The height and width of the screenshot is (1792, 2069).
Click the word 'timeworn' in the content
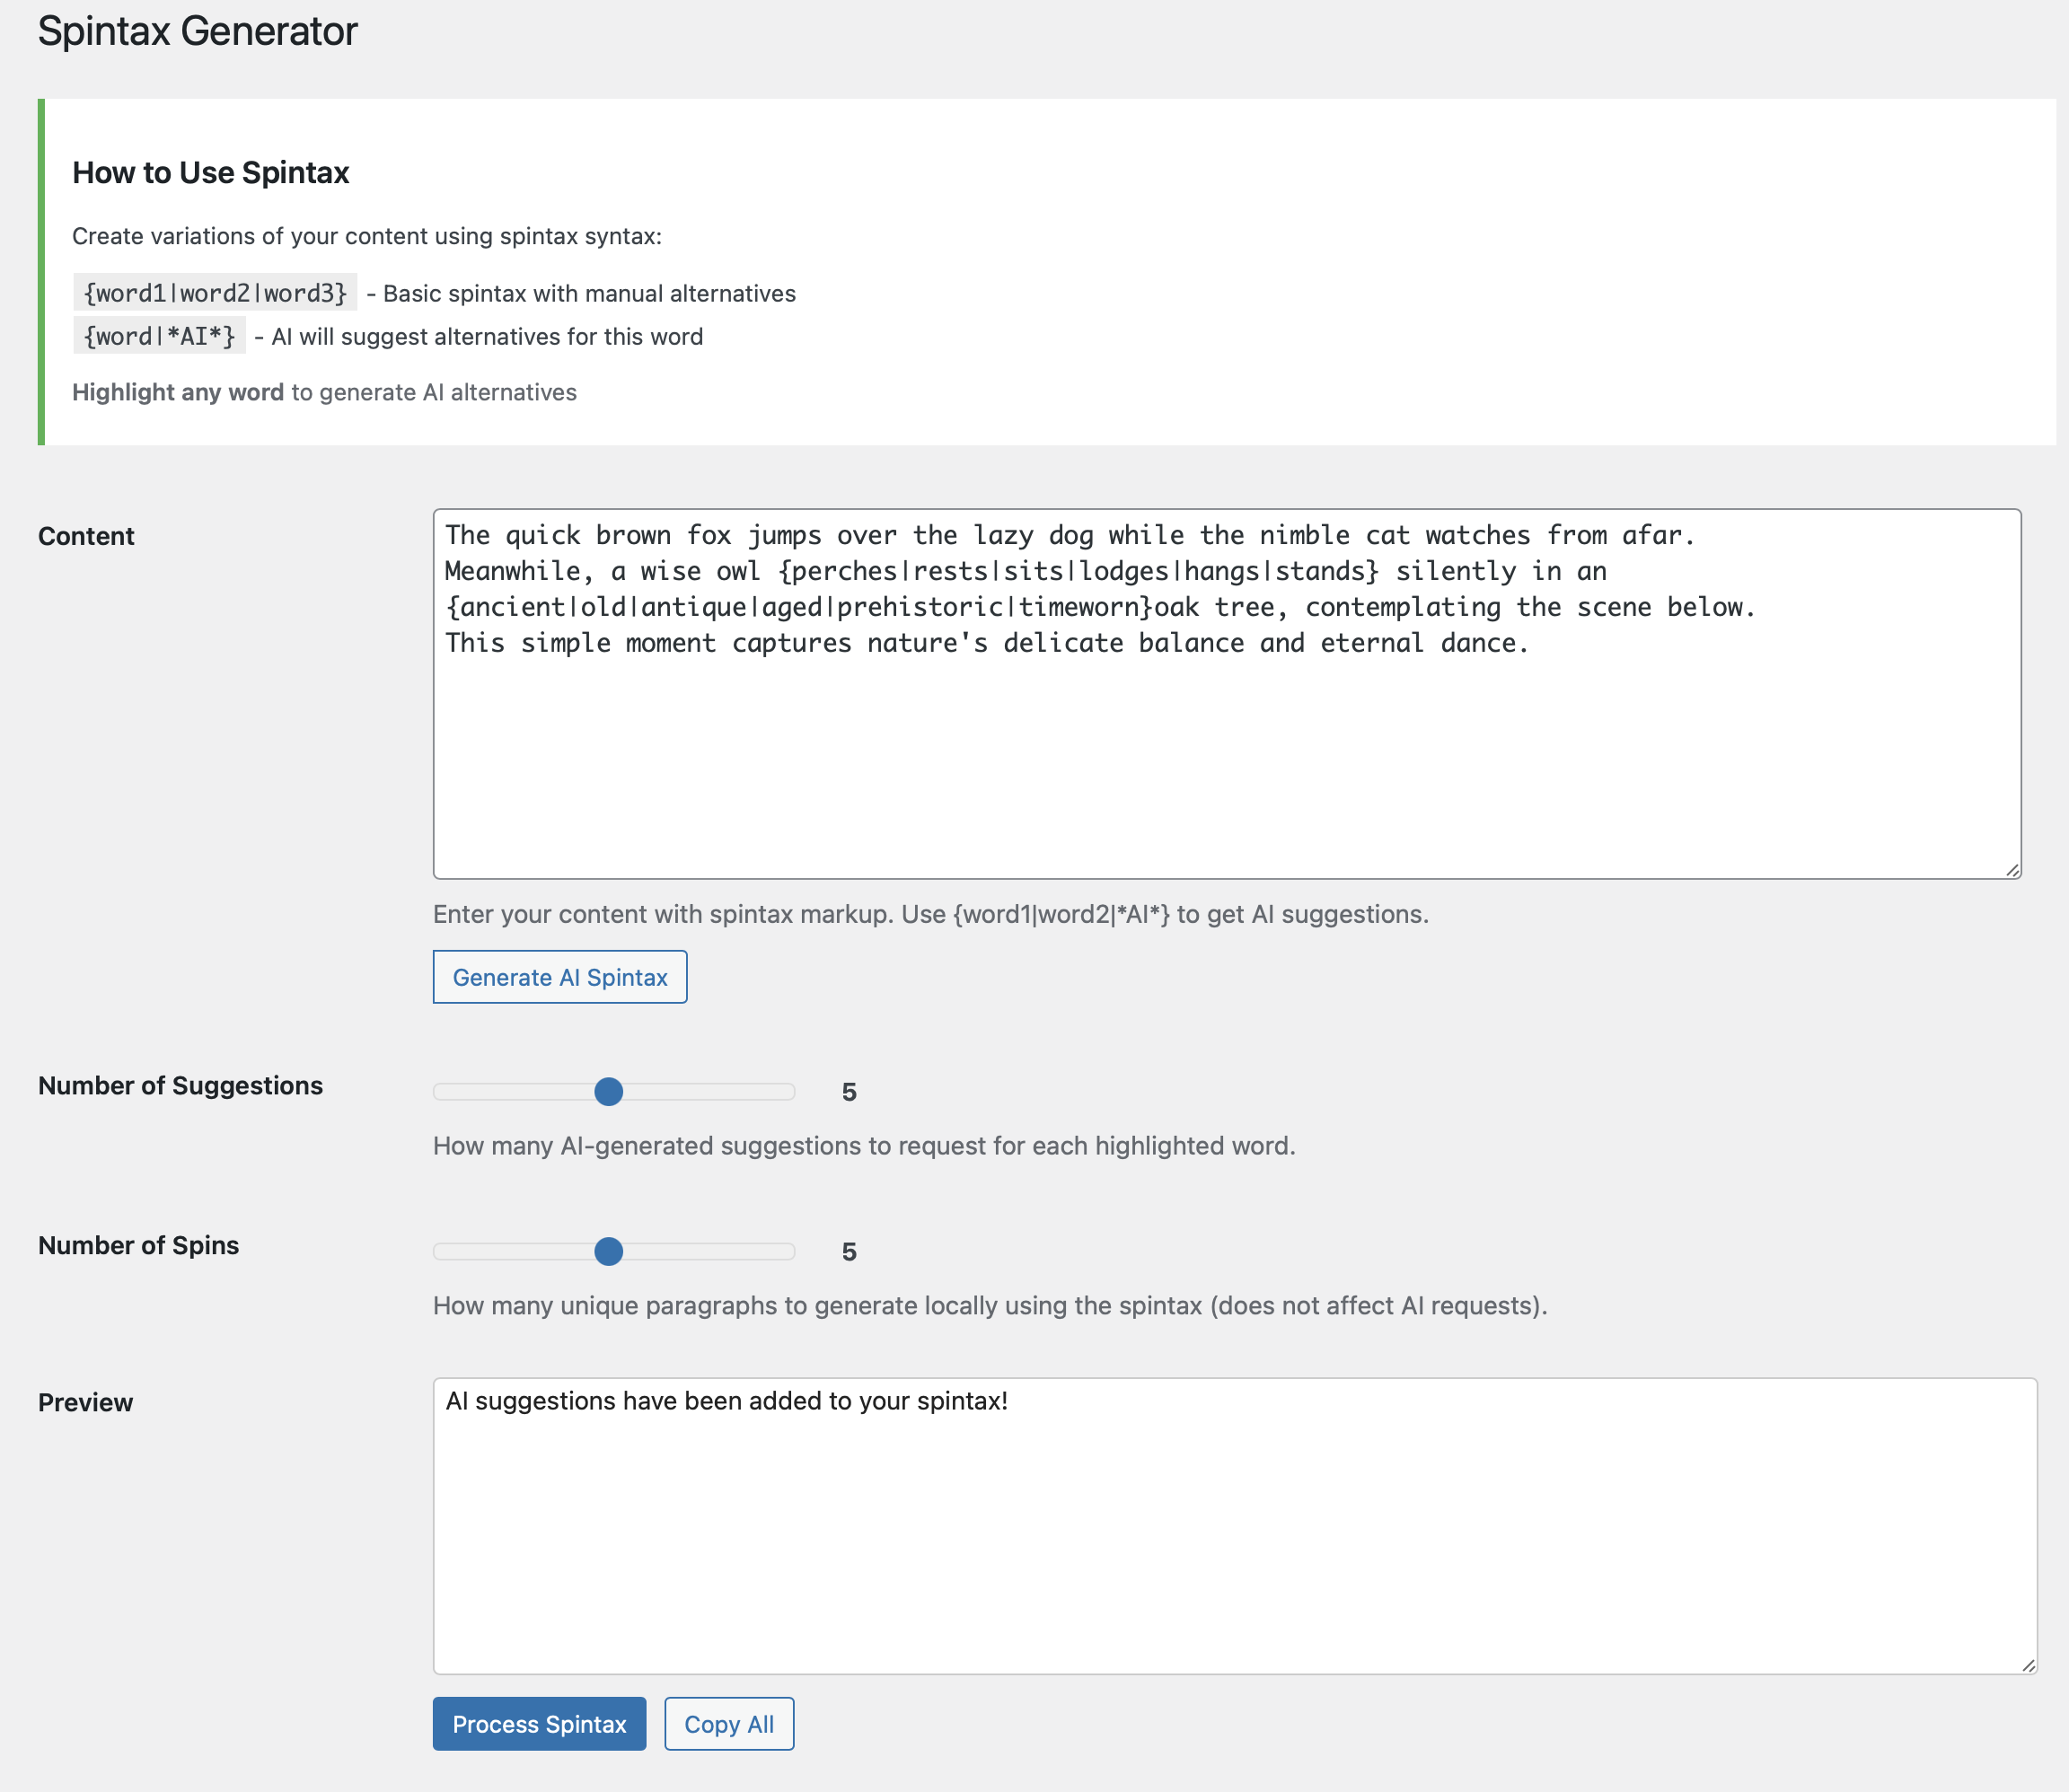coord(1078,607)
